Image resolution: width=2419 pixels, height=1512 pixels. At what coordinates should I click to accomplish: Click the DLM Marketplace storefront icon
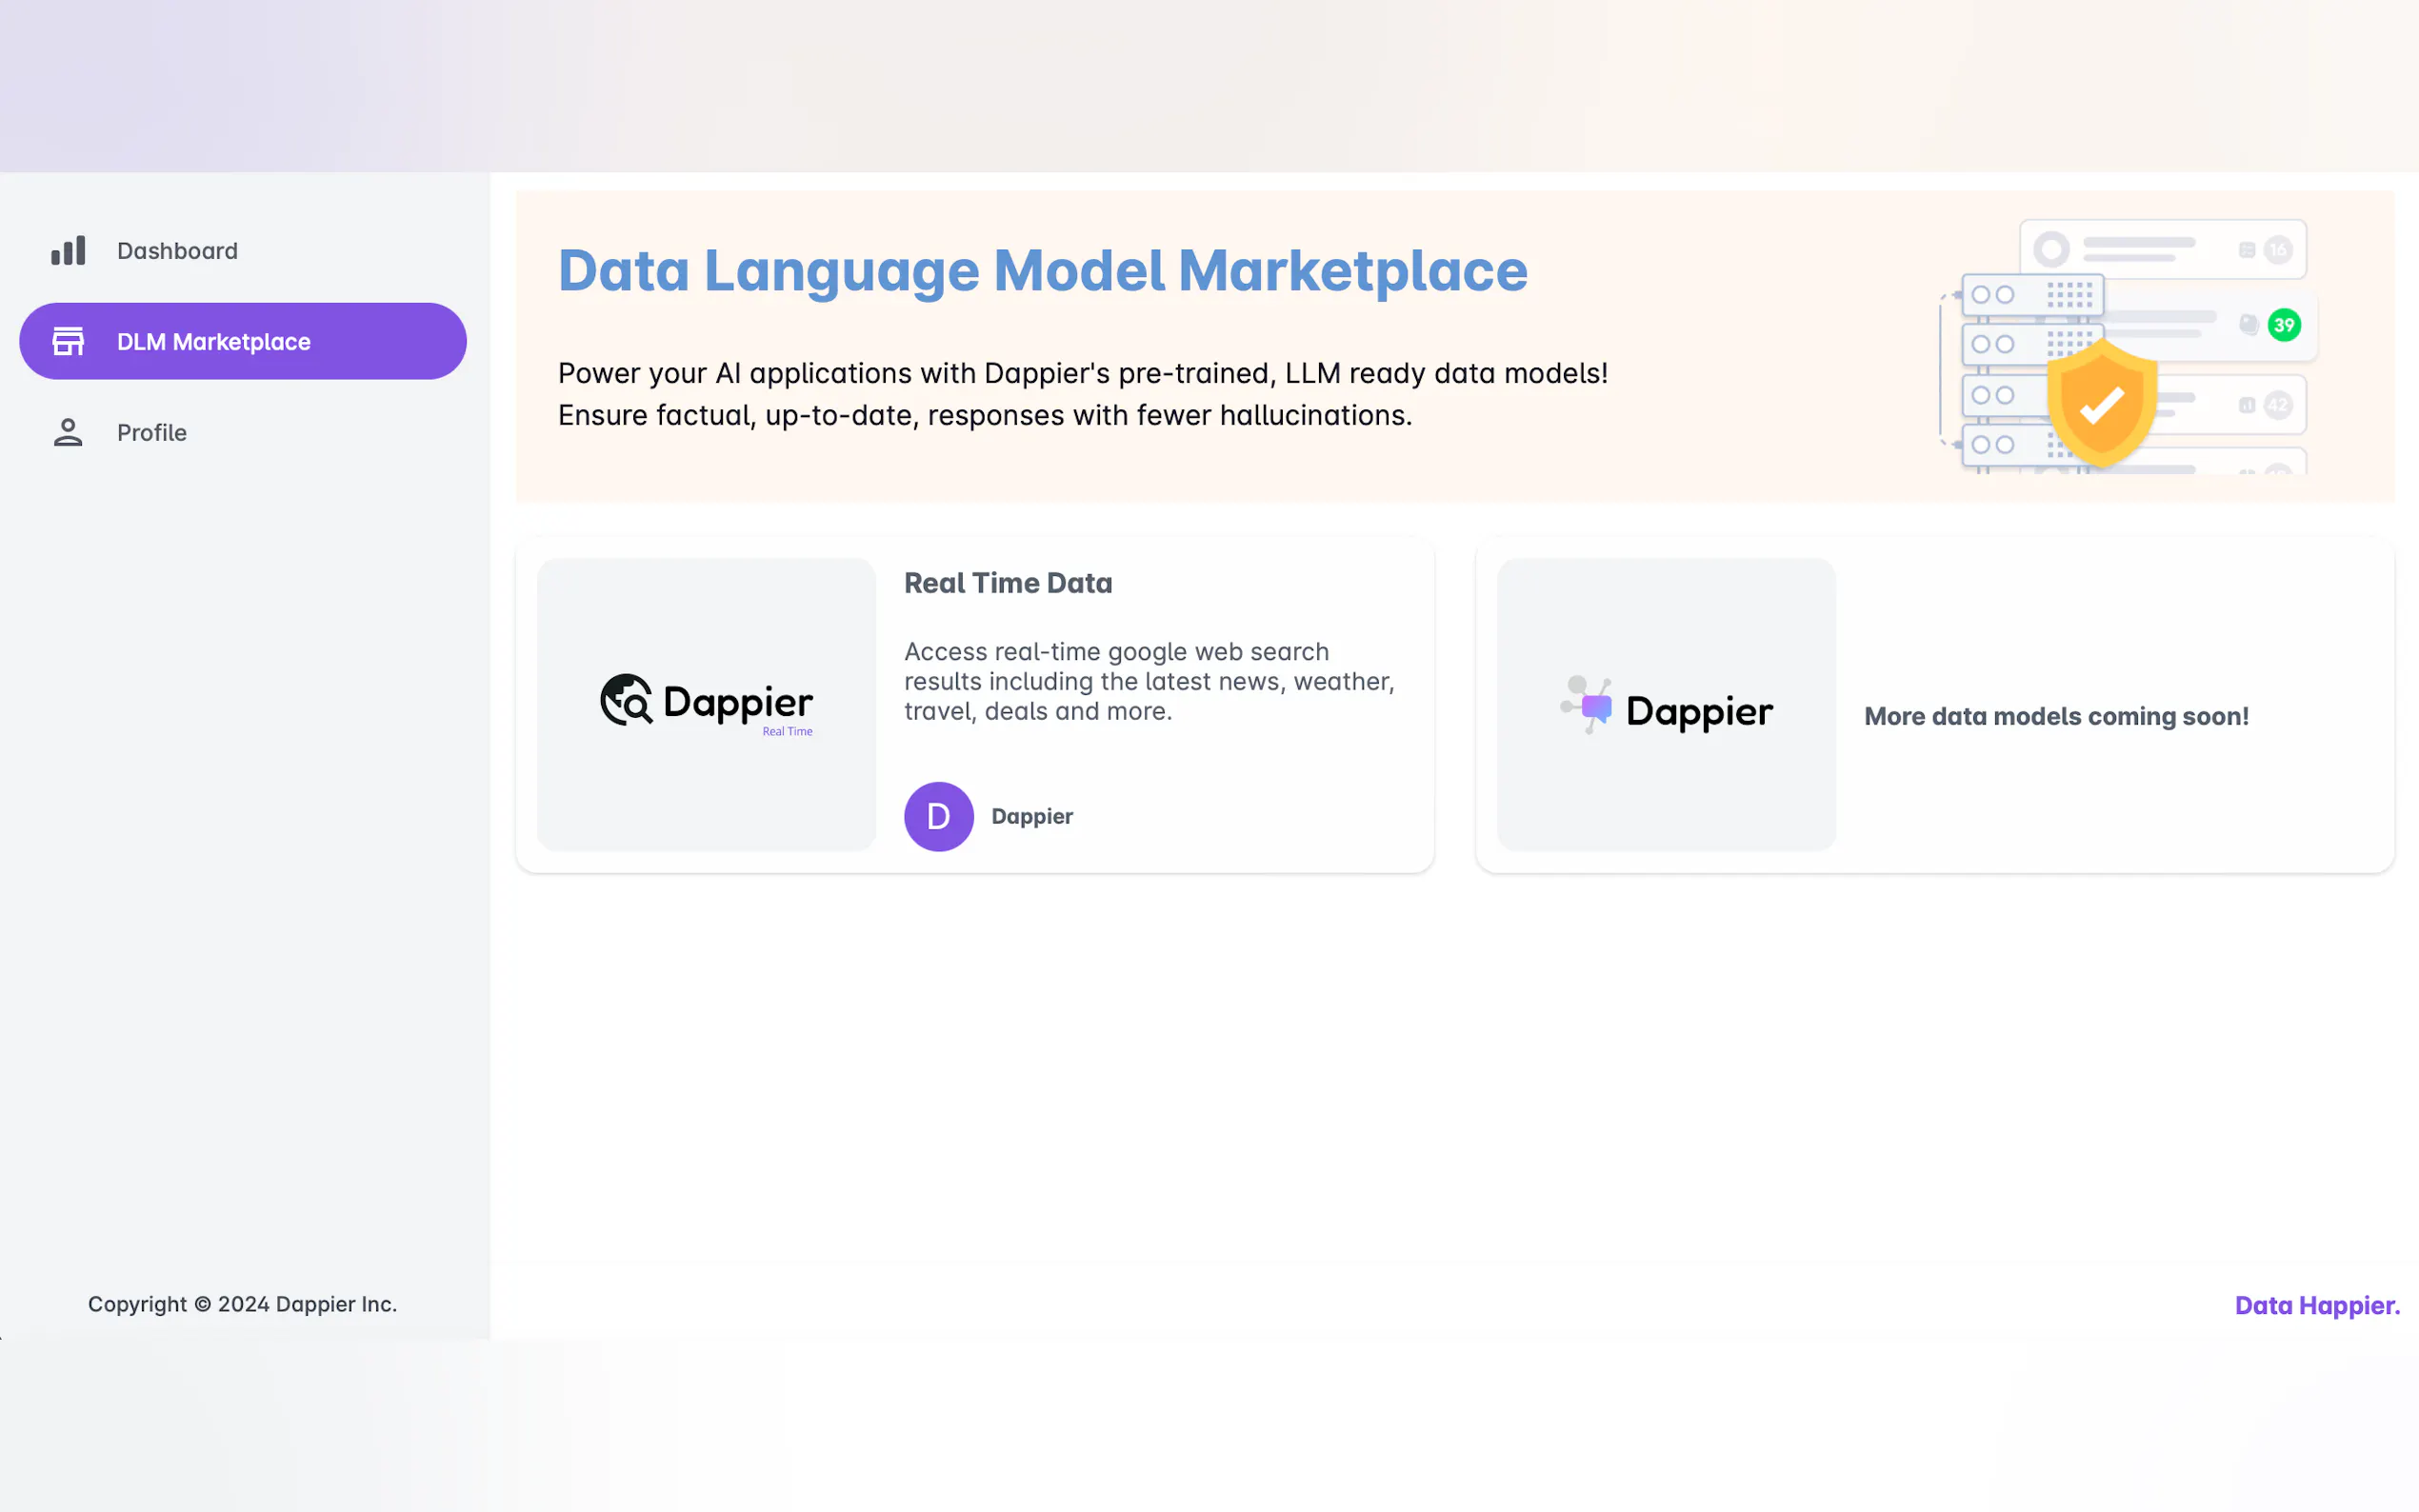(68, 341)
